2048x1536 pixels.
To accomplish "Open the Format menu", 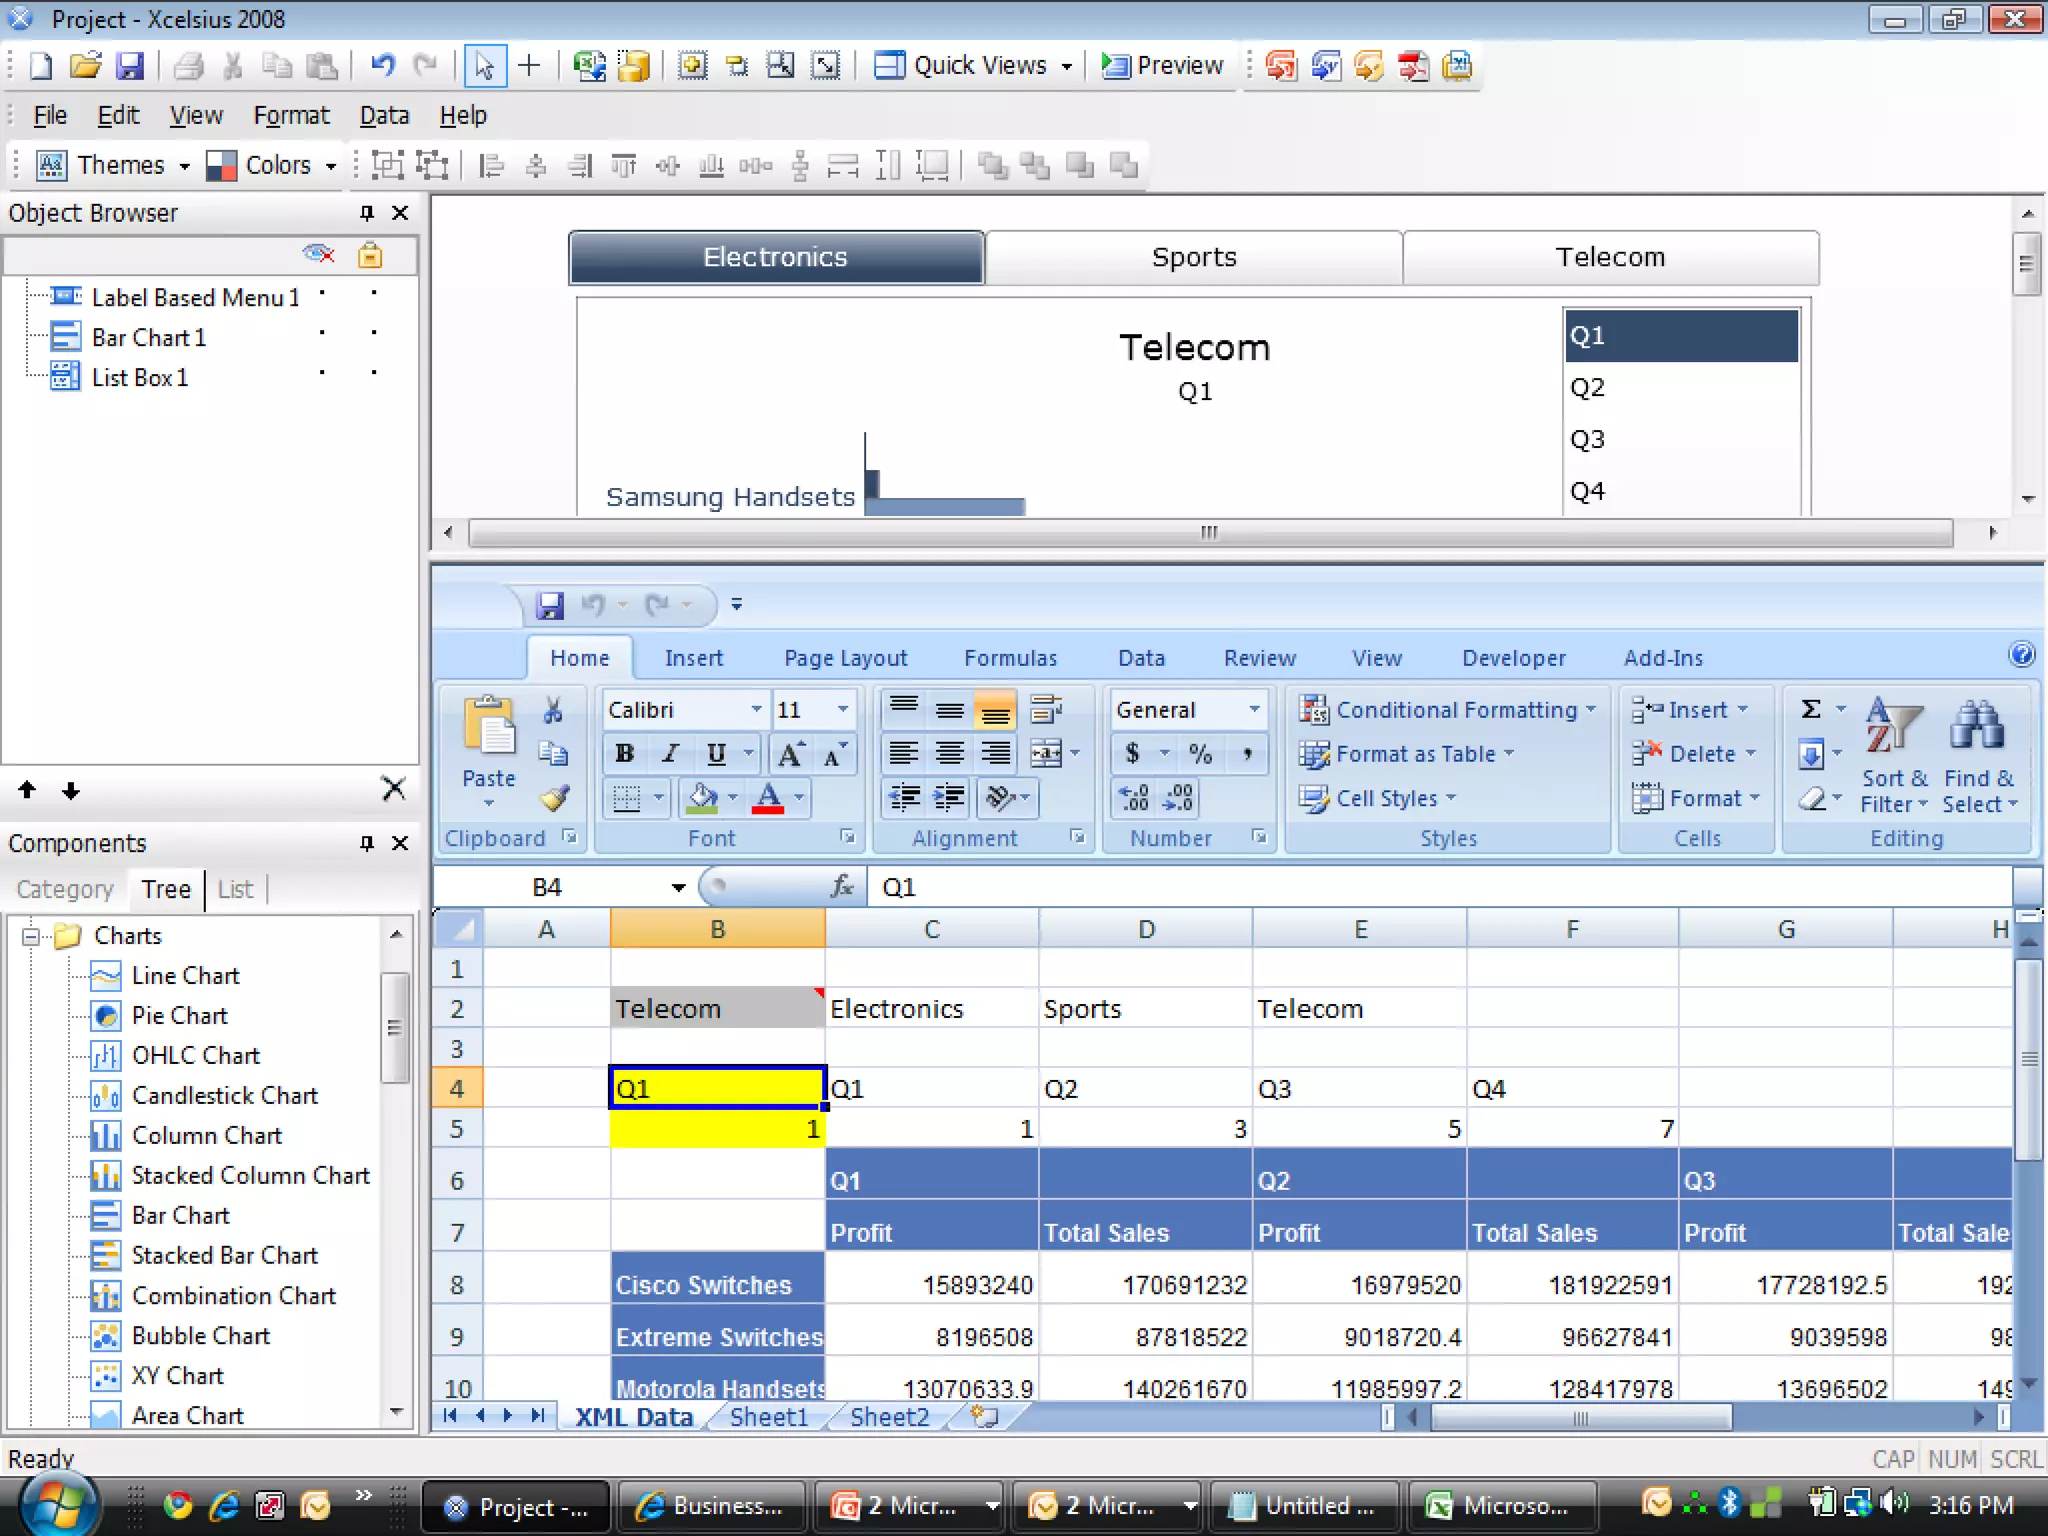I will point(291,116).
